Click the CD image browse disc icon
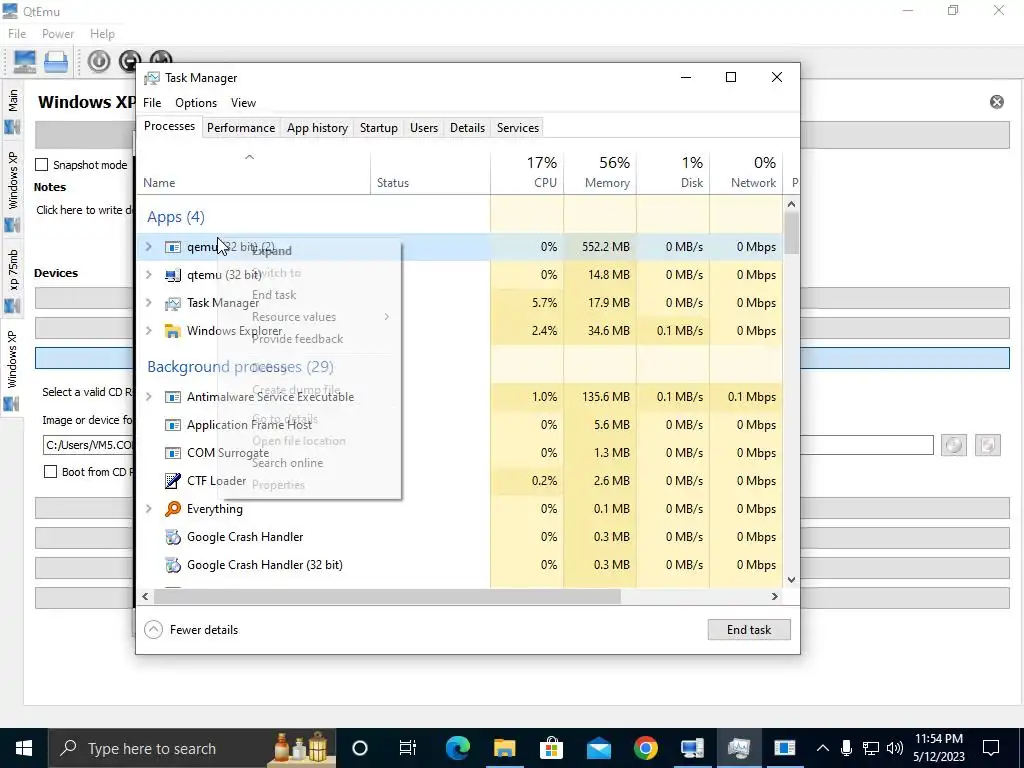This screenshot has height=768, width=1024. point(953,445)
